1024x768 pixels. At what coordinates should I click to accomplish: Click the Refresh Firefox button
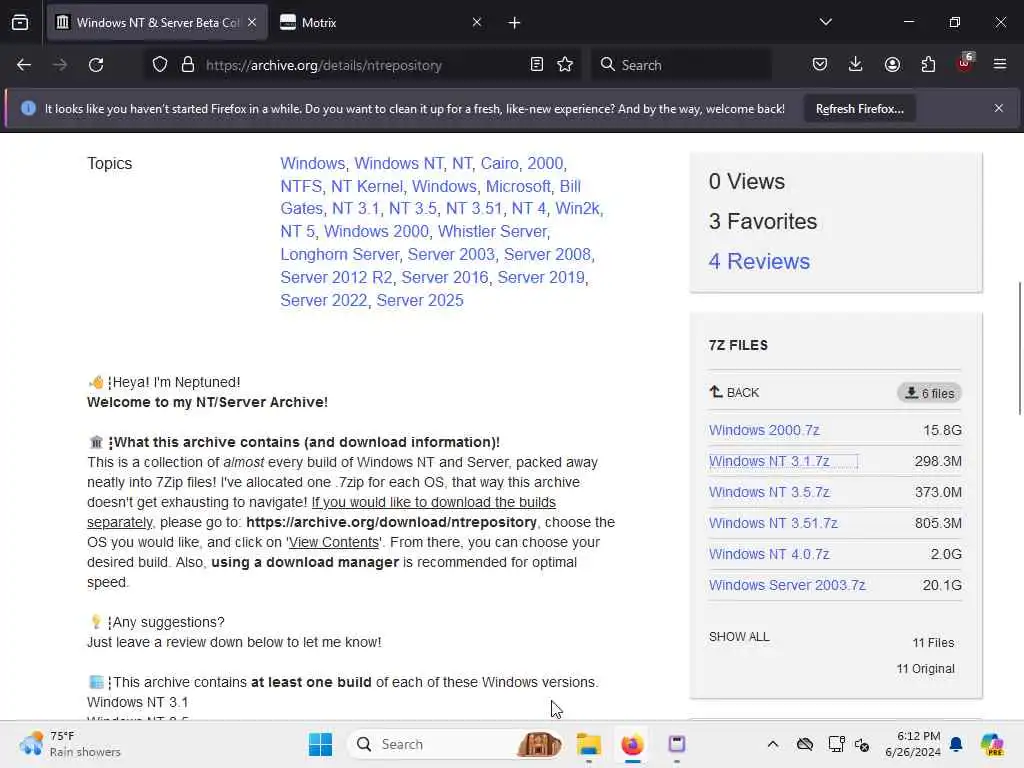point(859,109)
